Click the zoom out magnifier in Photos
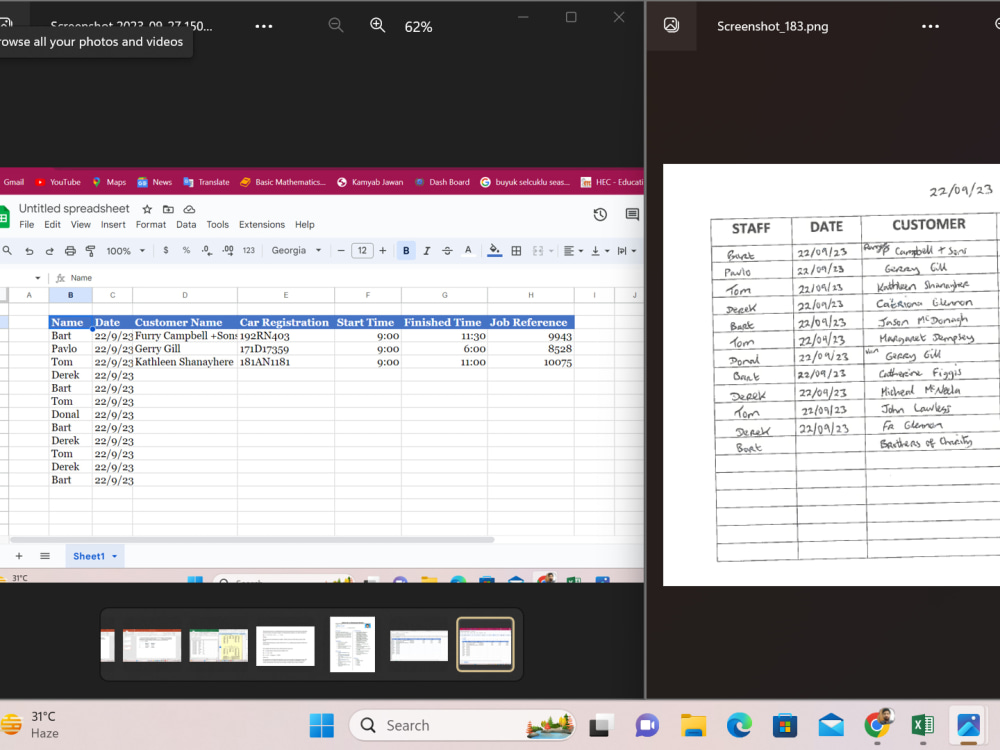The height and width of the screenshot is (750, 1000). tap(335, 25)
